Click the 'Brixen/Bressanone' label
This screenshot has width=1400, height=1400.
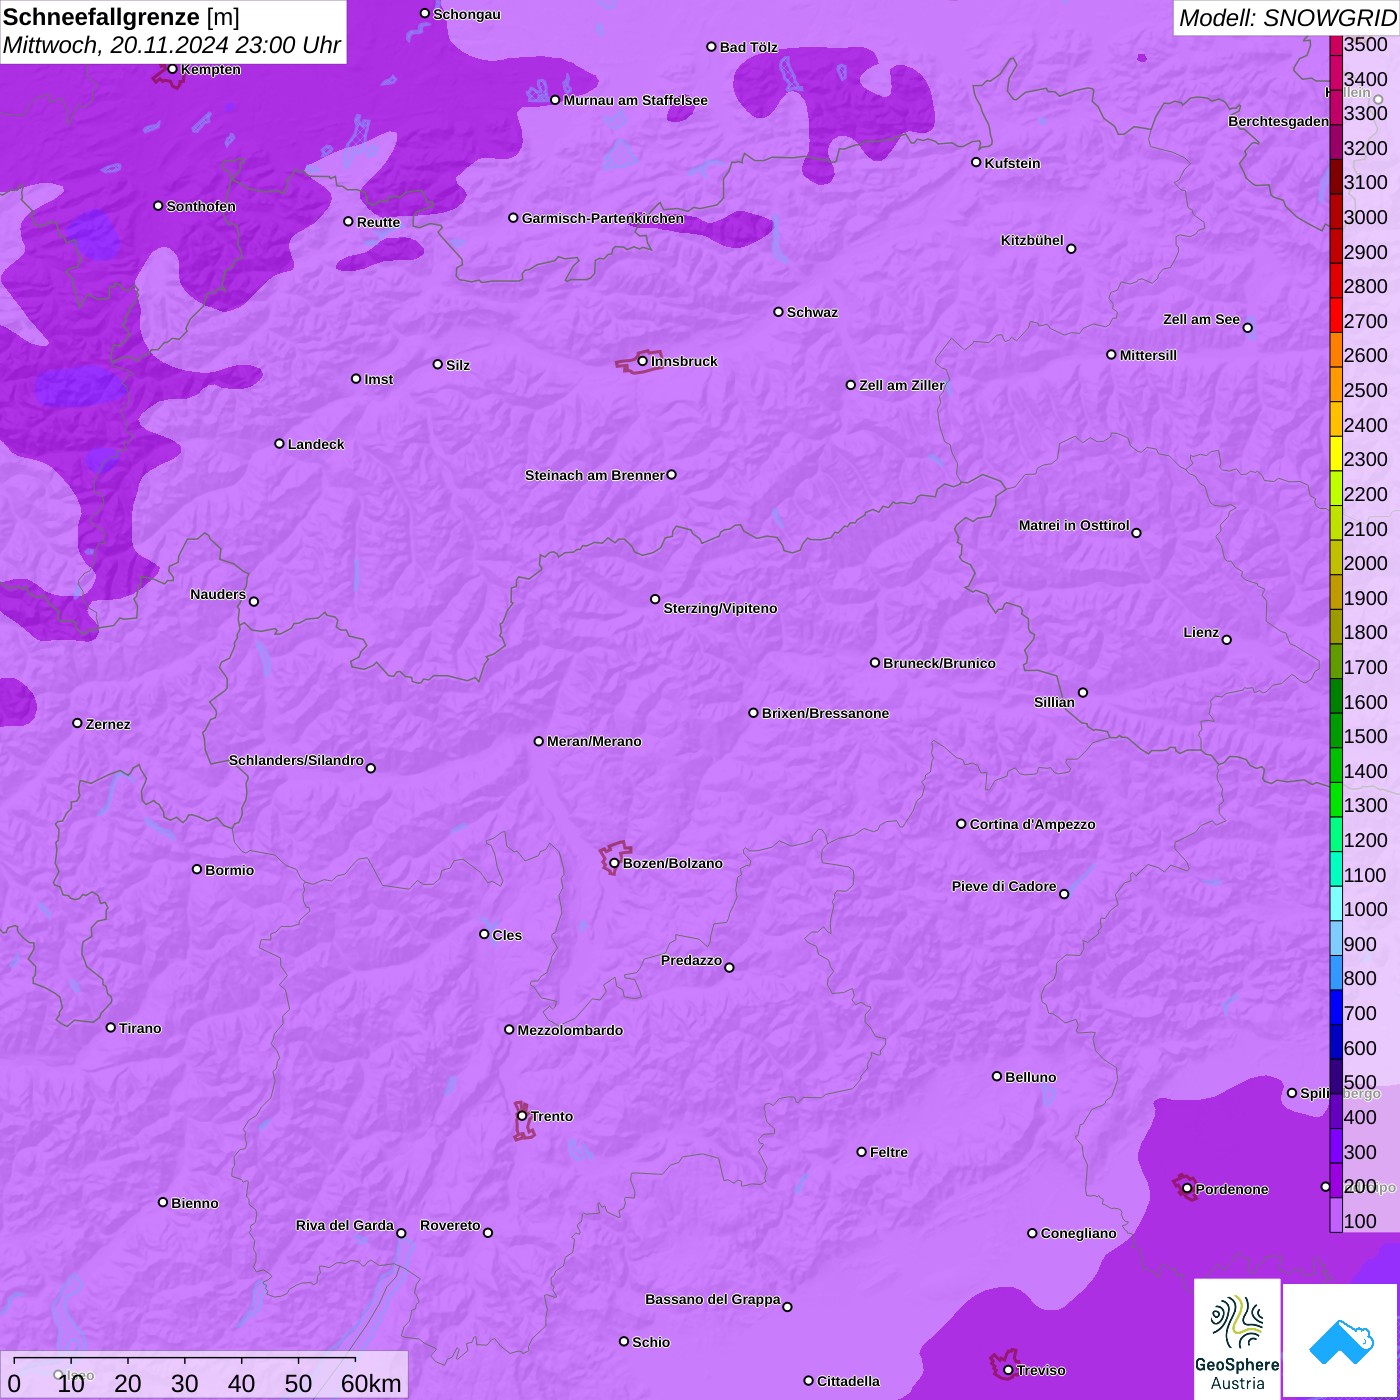[826, 713]
